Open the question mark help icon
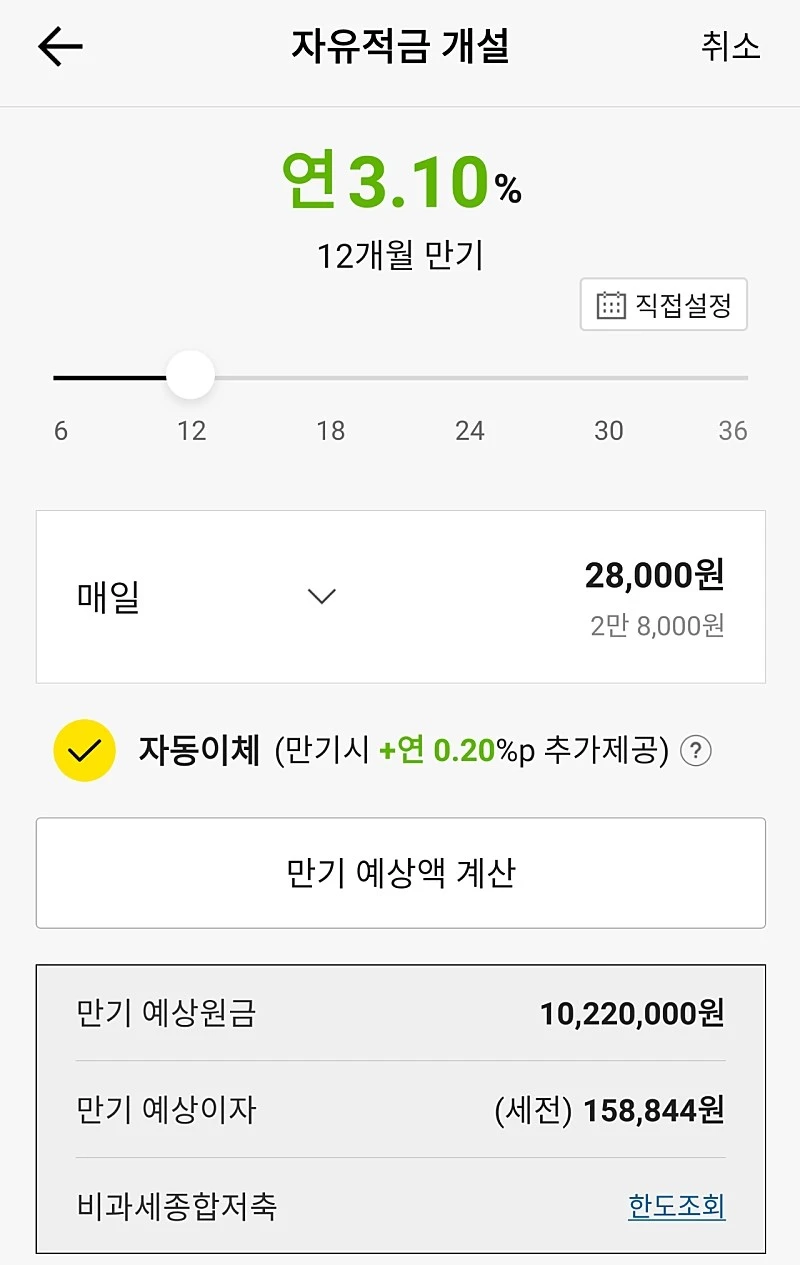This screenshot has height=1265, width=800. point(695,751)
